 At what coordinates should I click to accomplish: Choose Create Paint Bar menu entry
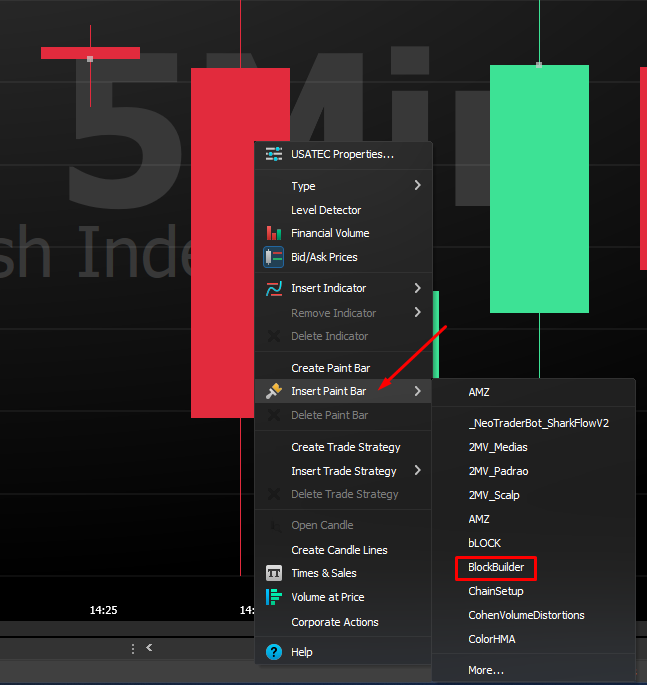click(x=330, y=368)
